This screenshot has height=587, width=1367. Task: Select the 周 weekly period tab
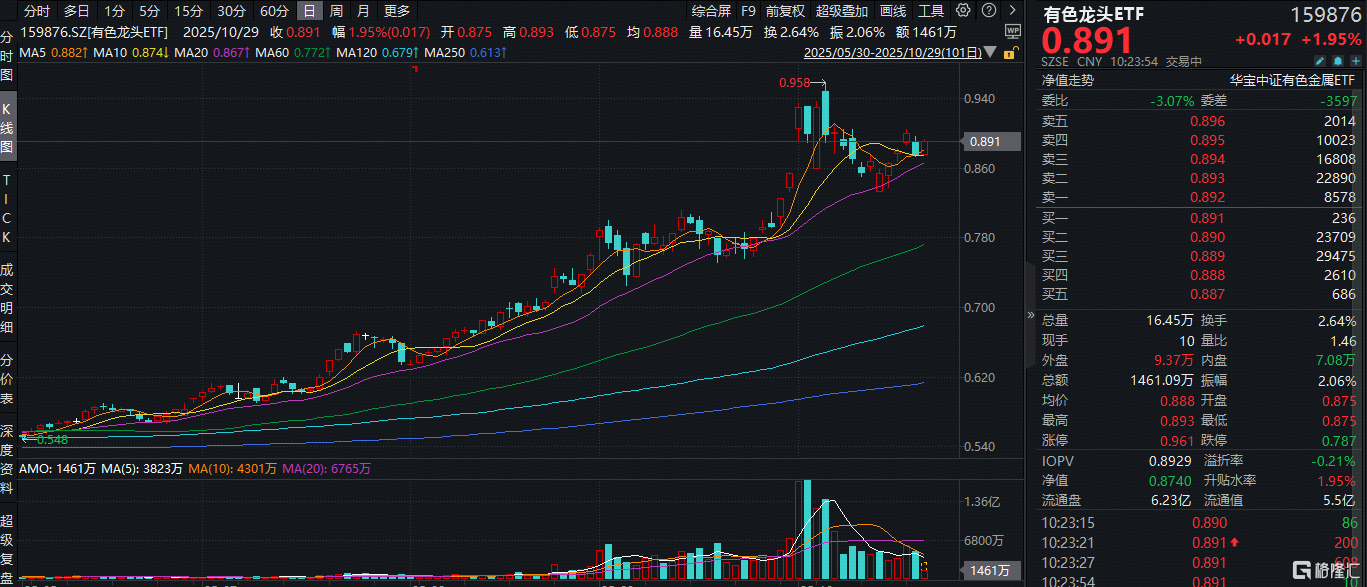pyautogui.click(x=336, y=11)
